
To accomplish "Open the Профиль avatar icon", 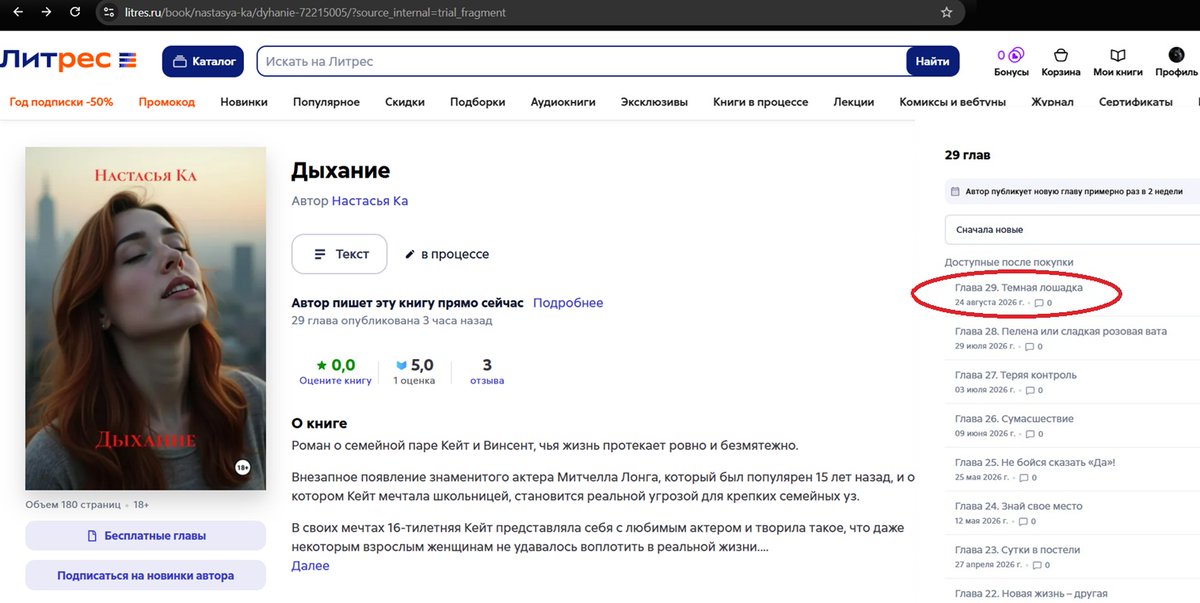I will coord(1177,62).
